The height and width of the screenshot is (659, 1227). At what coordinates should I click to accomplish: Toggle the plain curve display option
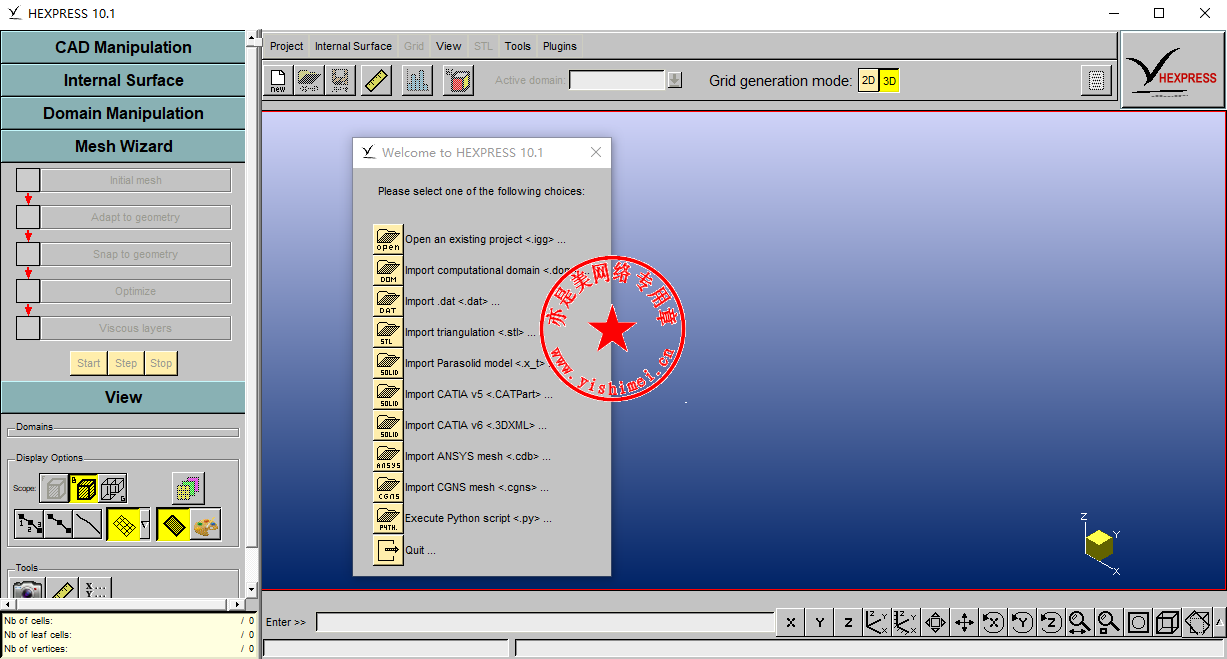click(88, 525)
